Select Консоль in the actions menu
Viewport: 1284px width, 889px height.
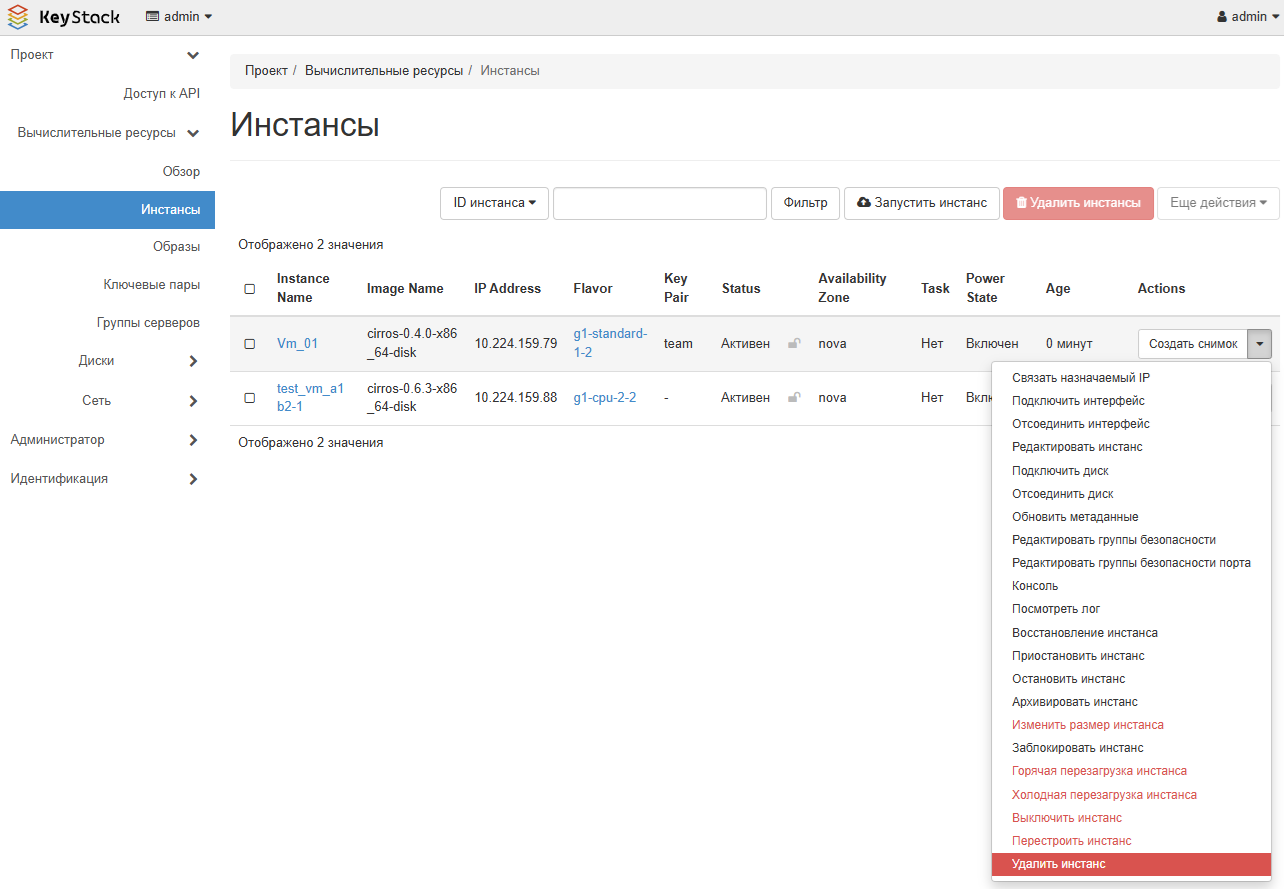(x=1034, y=586)
